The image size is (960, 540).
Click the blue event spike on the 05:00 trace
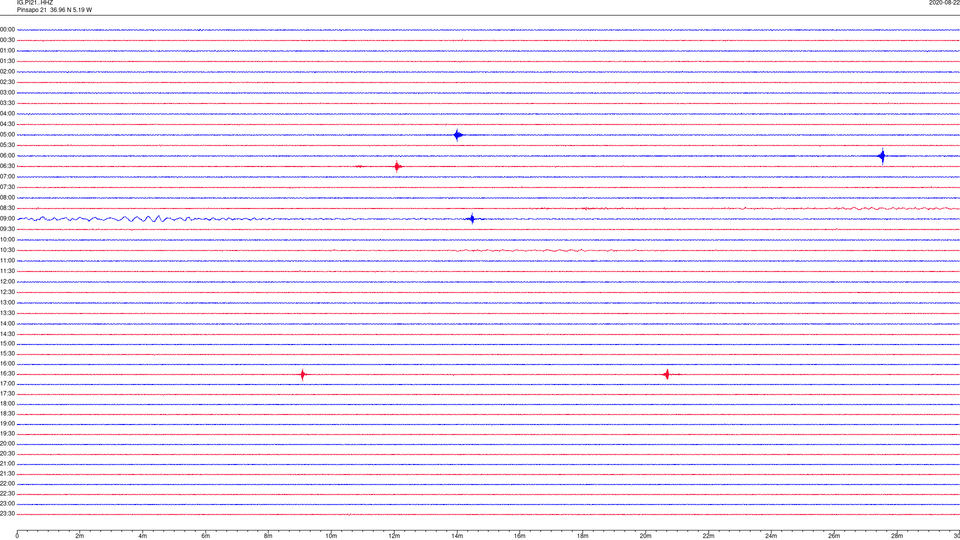(x=457, y=135)
